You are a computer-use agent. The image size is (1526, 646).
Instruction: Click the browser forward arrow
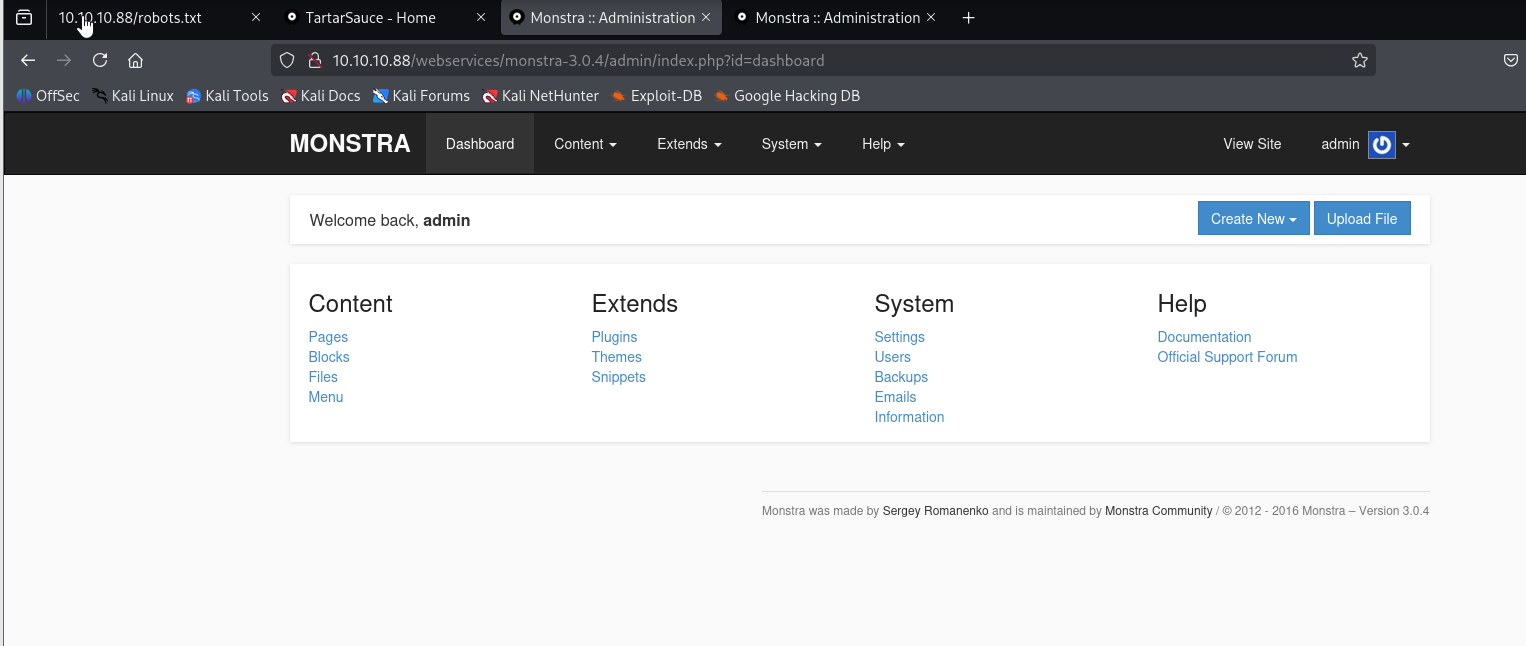click(x=64, y=60)
